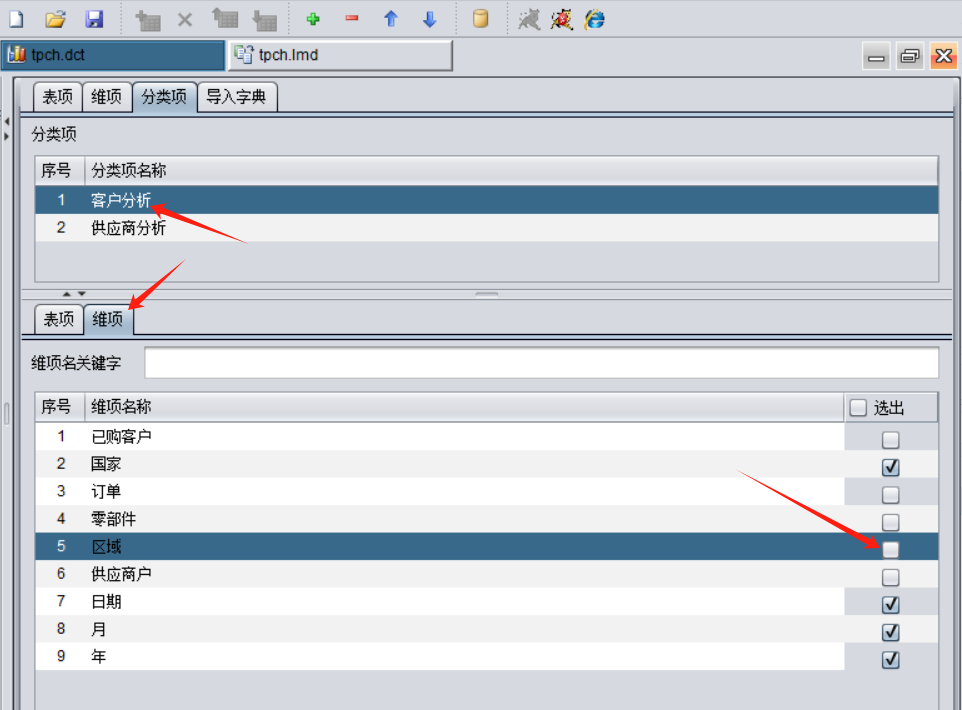The width and height of the screenshot is (962, 710).
Task: Open file with the folder icon
Action: (x=55, y=19)
